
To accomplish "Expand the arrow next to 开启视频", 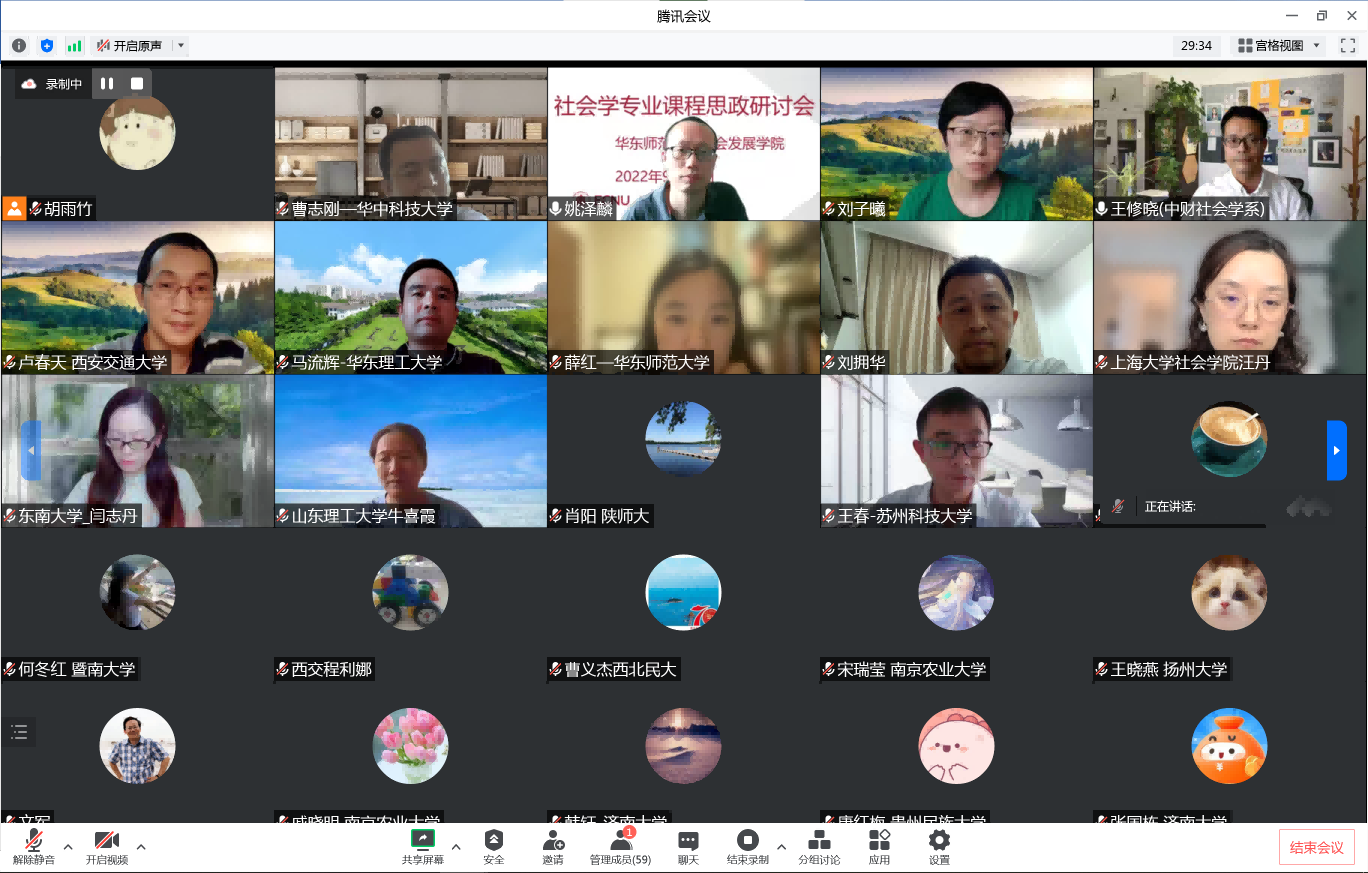I will coord(141,847).
